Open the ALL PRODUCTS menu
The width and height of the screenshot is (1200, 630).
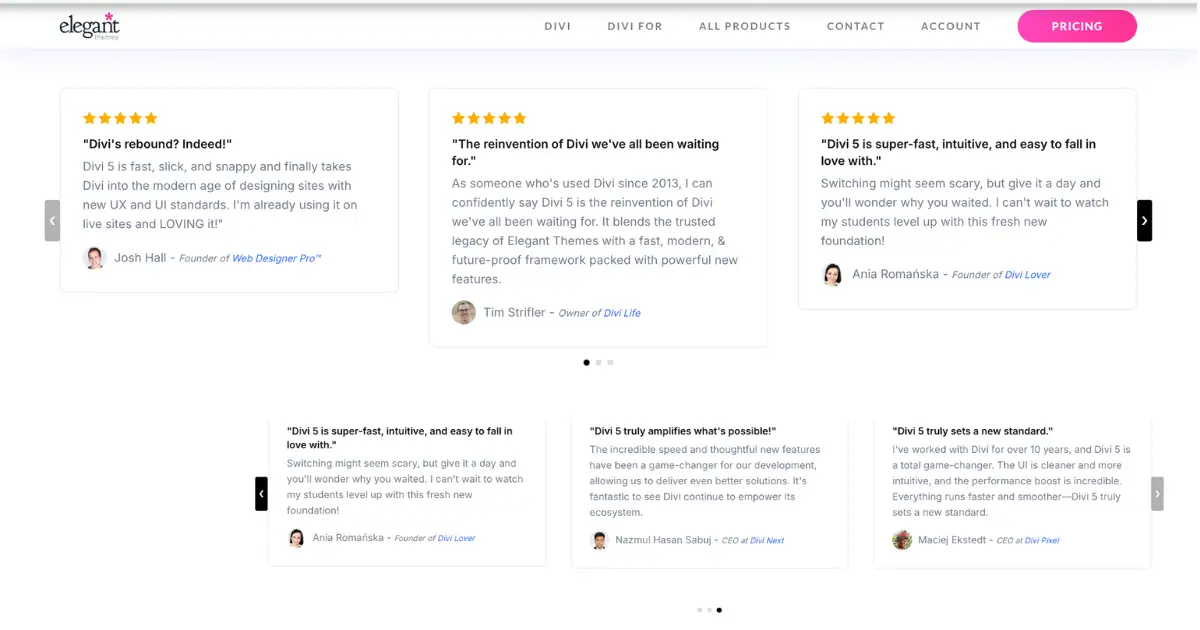745,26
